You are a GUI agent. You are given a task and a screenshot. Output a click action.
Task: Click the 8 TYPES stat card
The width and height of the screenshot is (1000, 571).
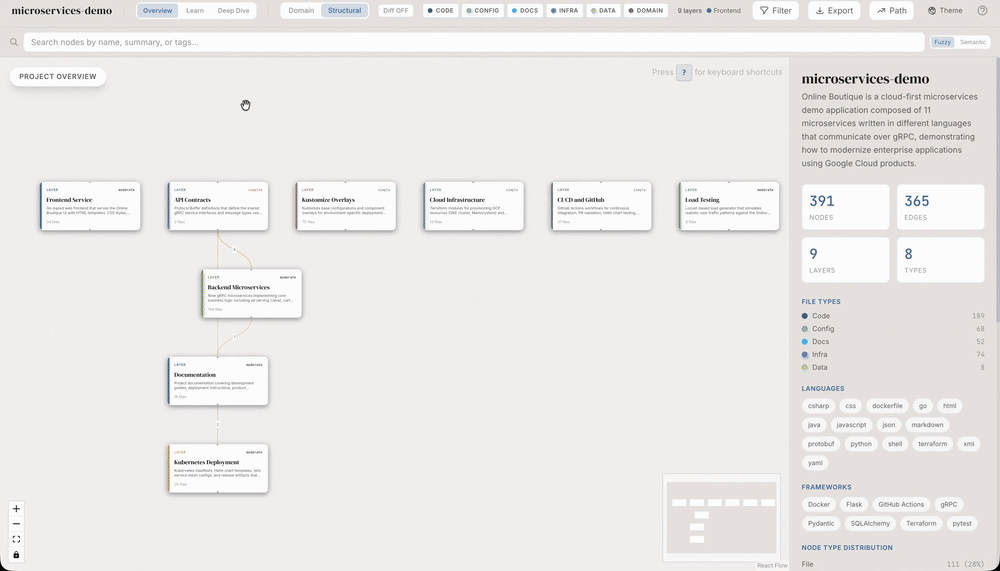click(x=941, y=260)
